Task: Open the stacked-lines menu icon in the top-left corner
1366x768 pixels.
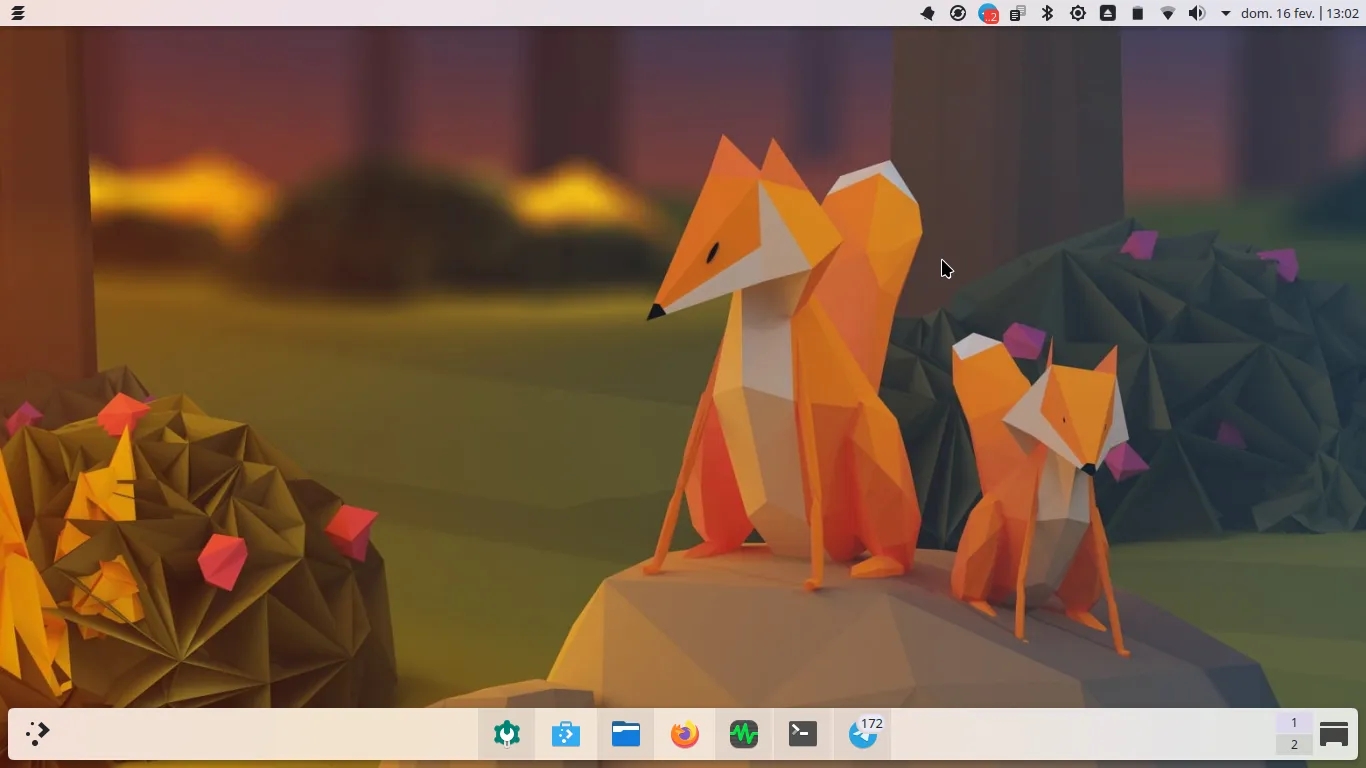Action: (x=17, y=13)
